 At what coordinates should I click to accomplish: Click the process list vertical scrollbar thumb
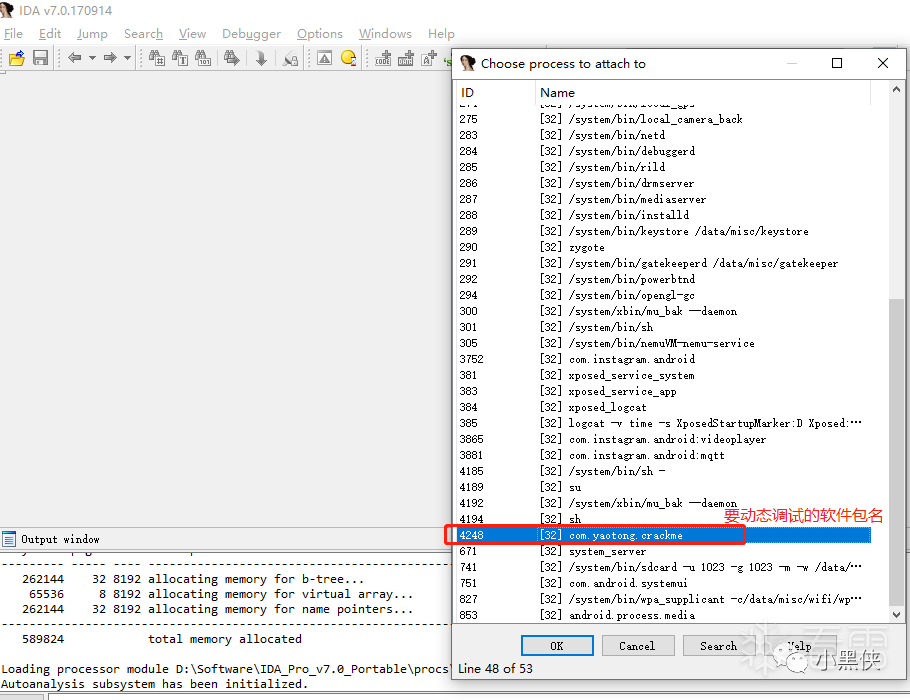(x=896, y=450)
